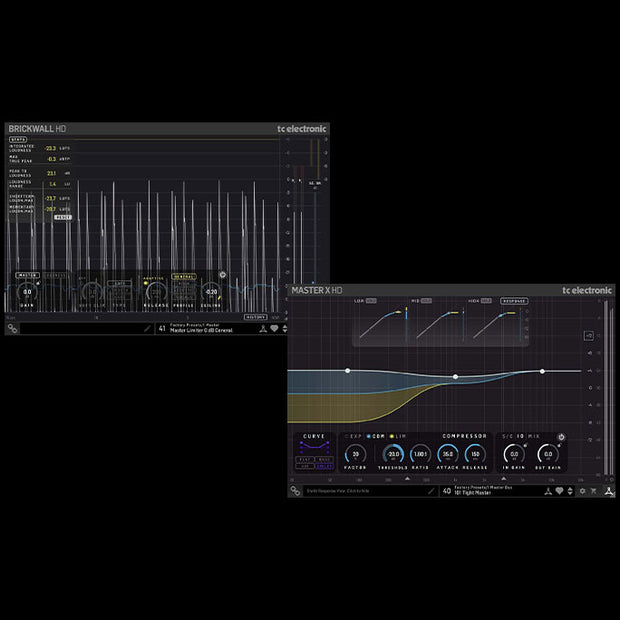The height and width of the screenshot is (620, 620).
Task: Select the IO tab in Master X HD
Action: pyautogui.click(x=520, y=436)
